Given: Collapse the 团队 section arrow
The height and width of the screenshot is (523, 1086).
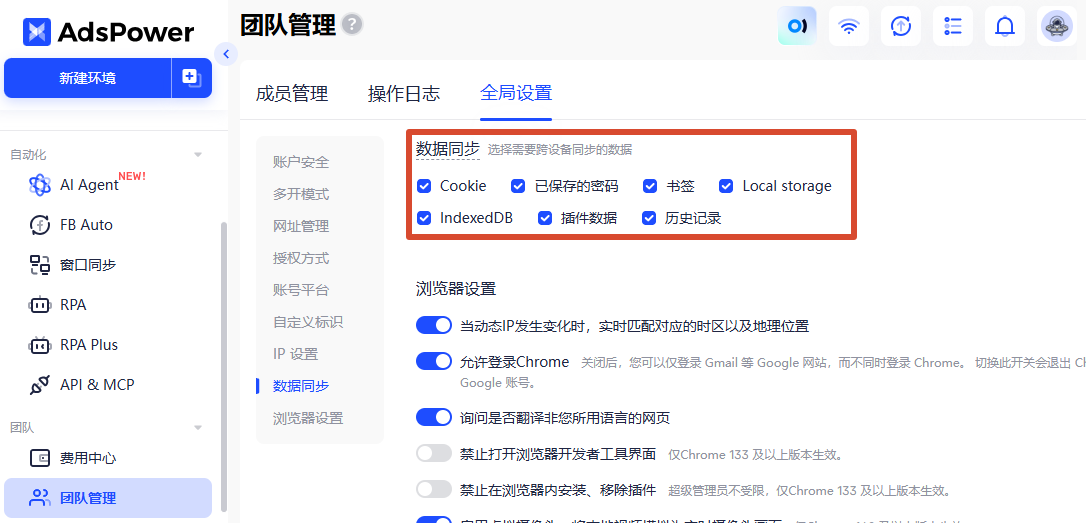Looking at the screenshot, I should point(198,428).
